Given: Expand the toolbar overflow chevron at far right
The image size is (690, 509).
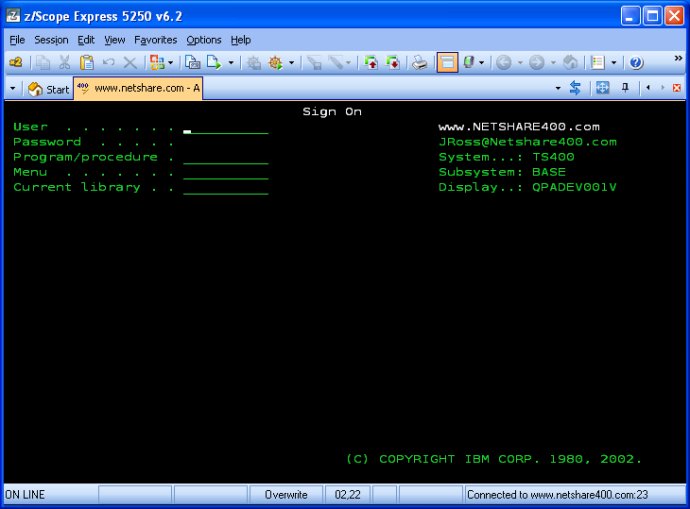Looking at the screenshot, I should tap(678, 58).
